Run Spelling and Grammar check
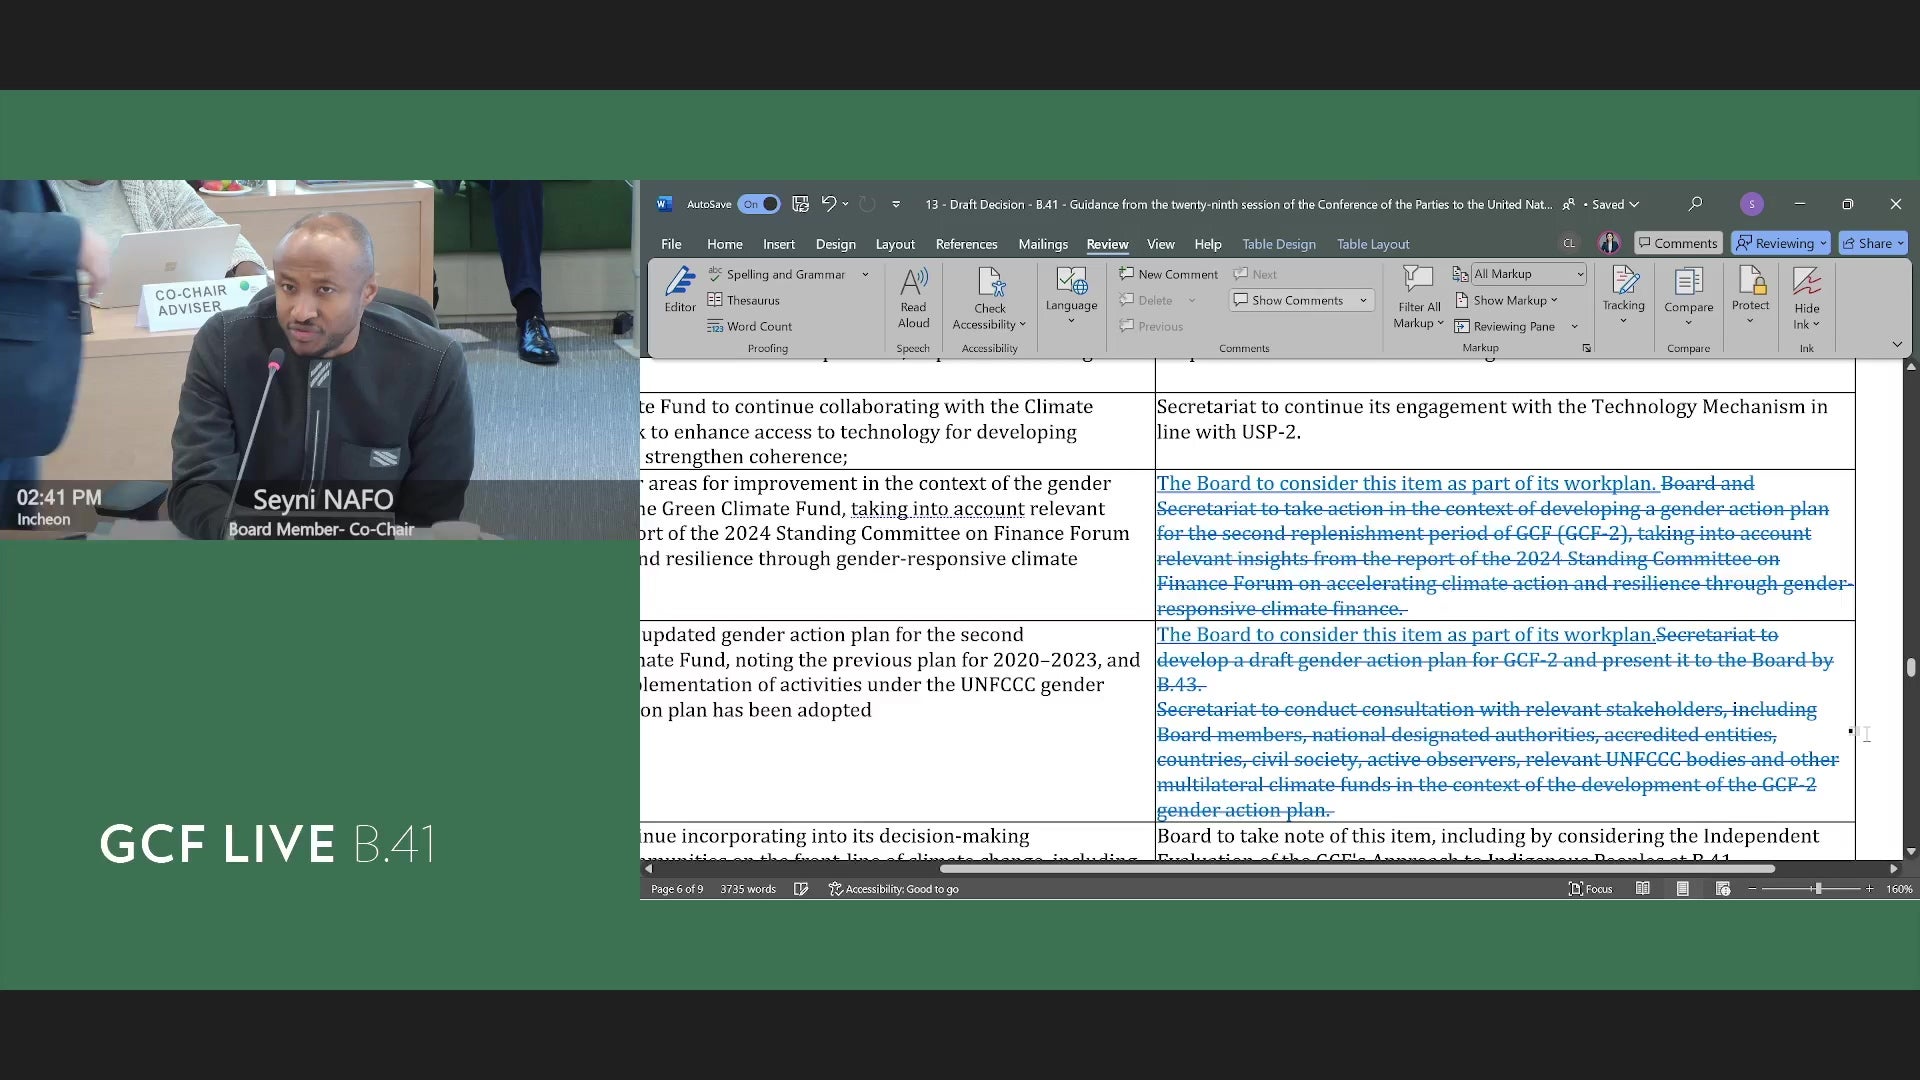 coord(777,274)
